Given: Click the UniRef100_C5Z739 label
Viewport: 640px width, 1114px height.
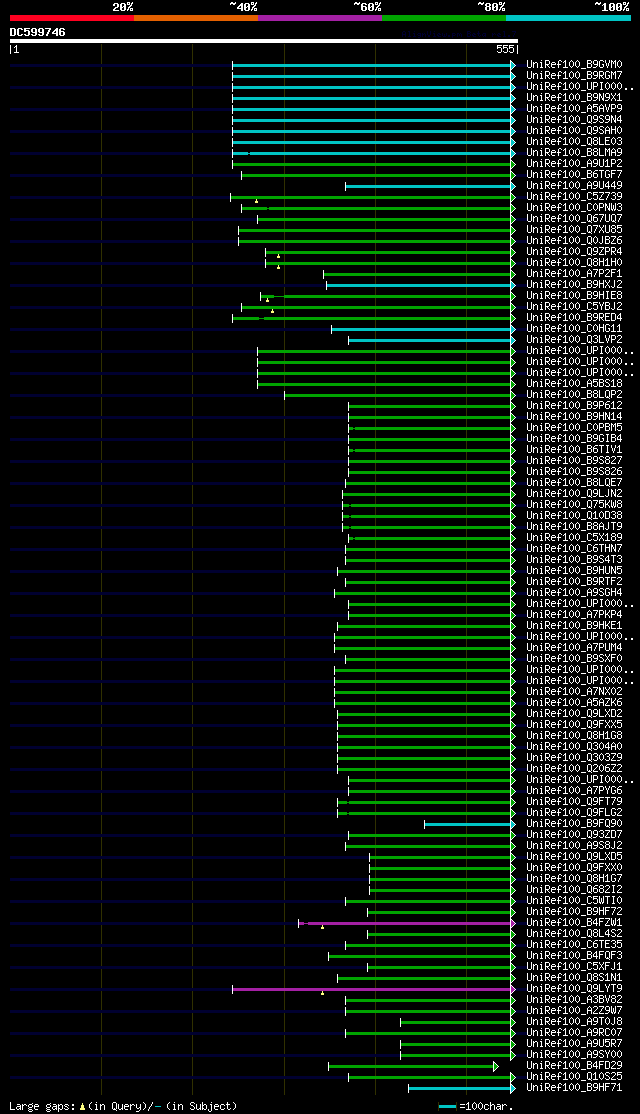Looking at the screenshot, I should click(575, 198).
